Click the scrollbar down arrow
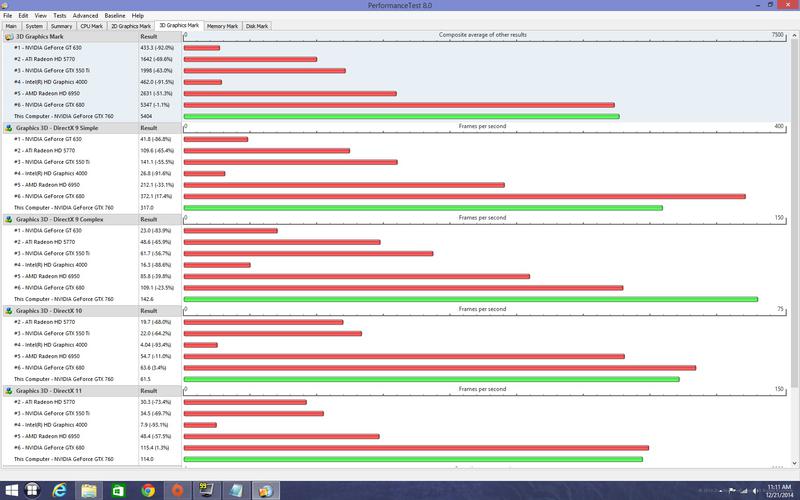Image resolution: width=800 pixels, height=500 pixels. (794, 463)
